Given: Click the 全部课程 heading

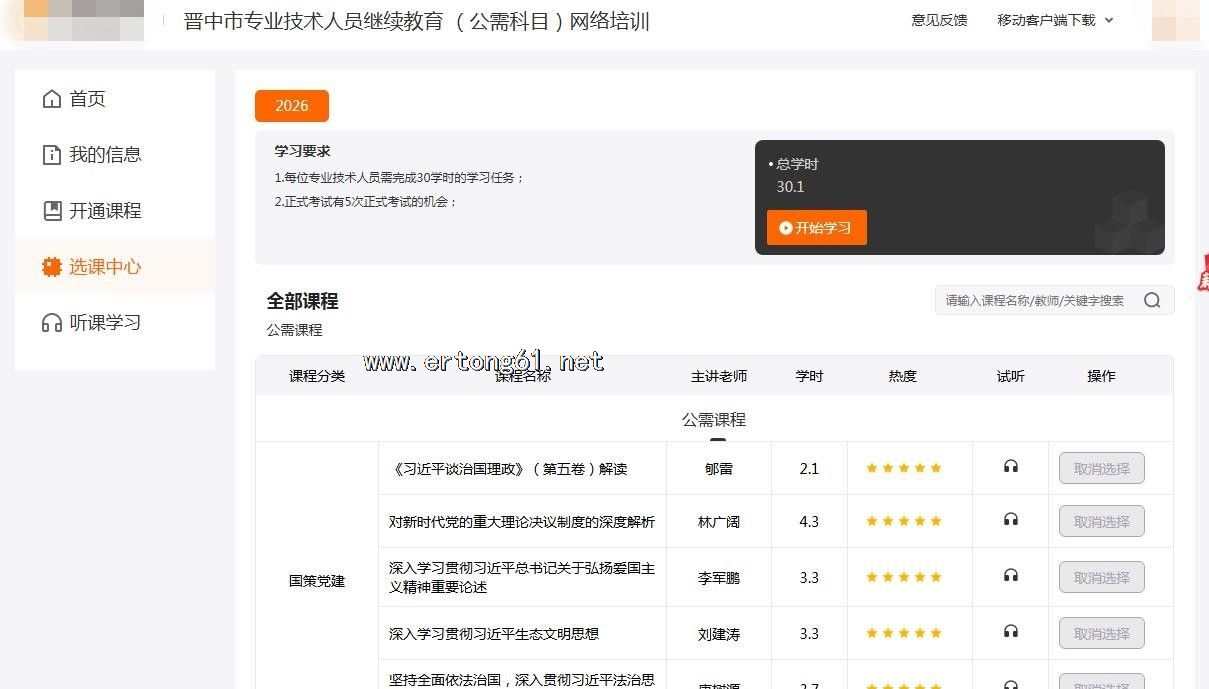Looking at the screenshot, I should click(x=302, y=301).
